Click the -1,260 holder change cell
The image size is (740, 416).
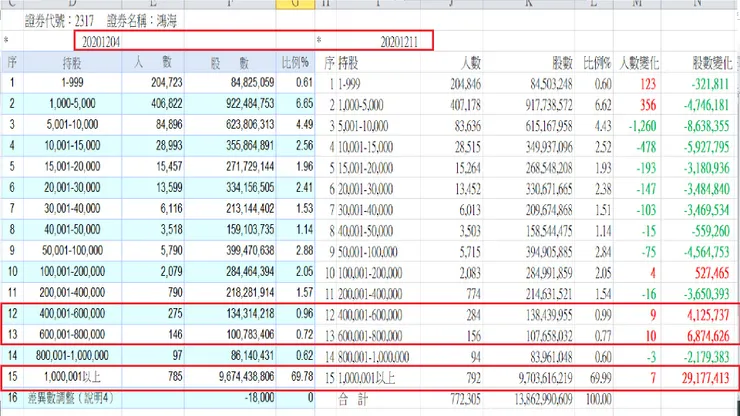[642, 126]
